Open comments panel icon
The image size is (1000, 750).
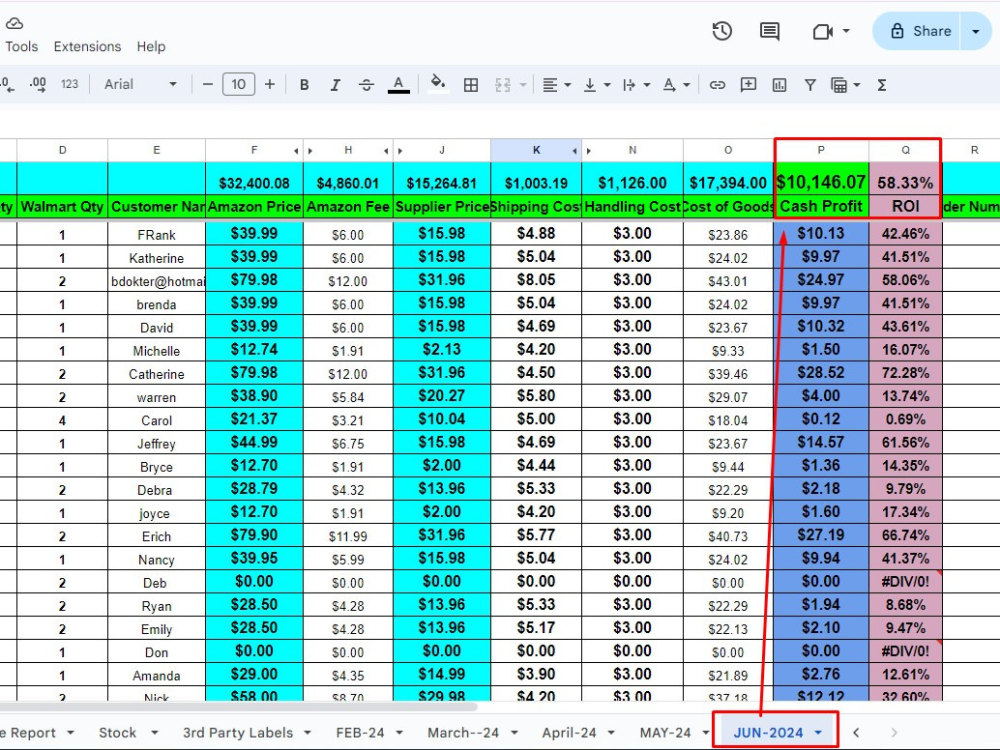(770, 31)
